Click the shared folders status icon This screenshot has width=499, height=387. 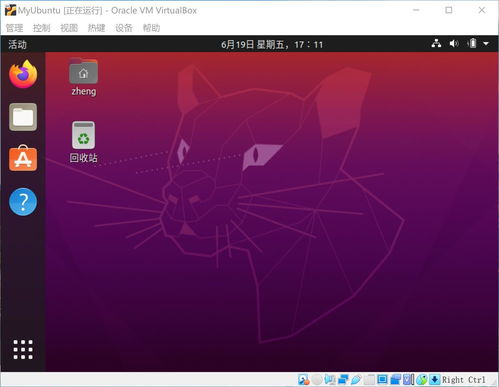(369, 380)
